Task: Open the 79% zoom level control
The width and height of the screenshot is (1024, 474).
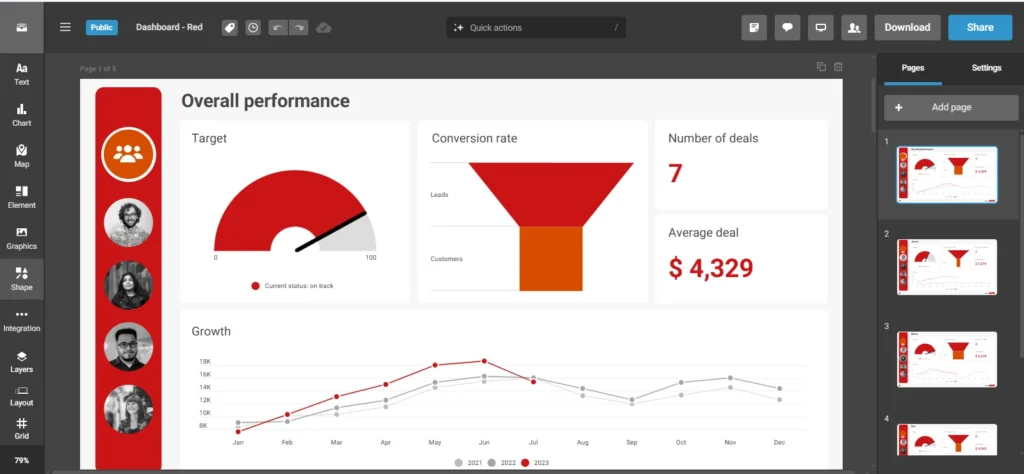Action: (x=22, y=460)
